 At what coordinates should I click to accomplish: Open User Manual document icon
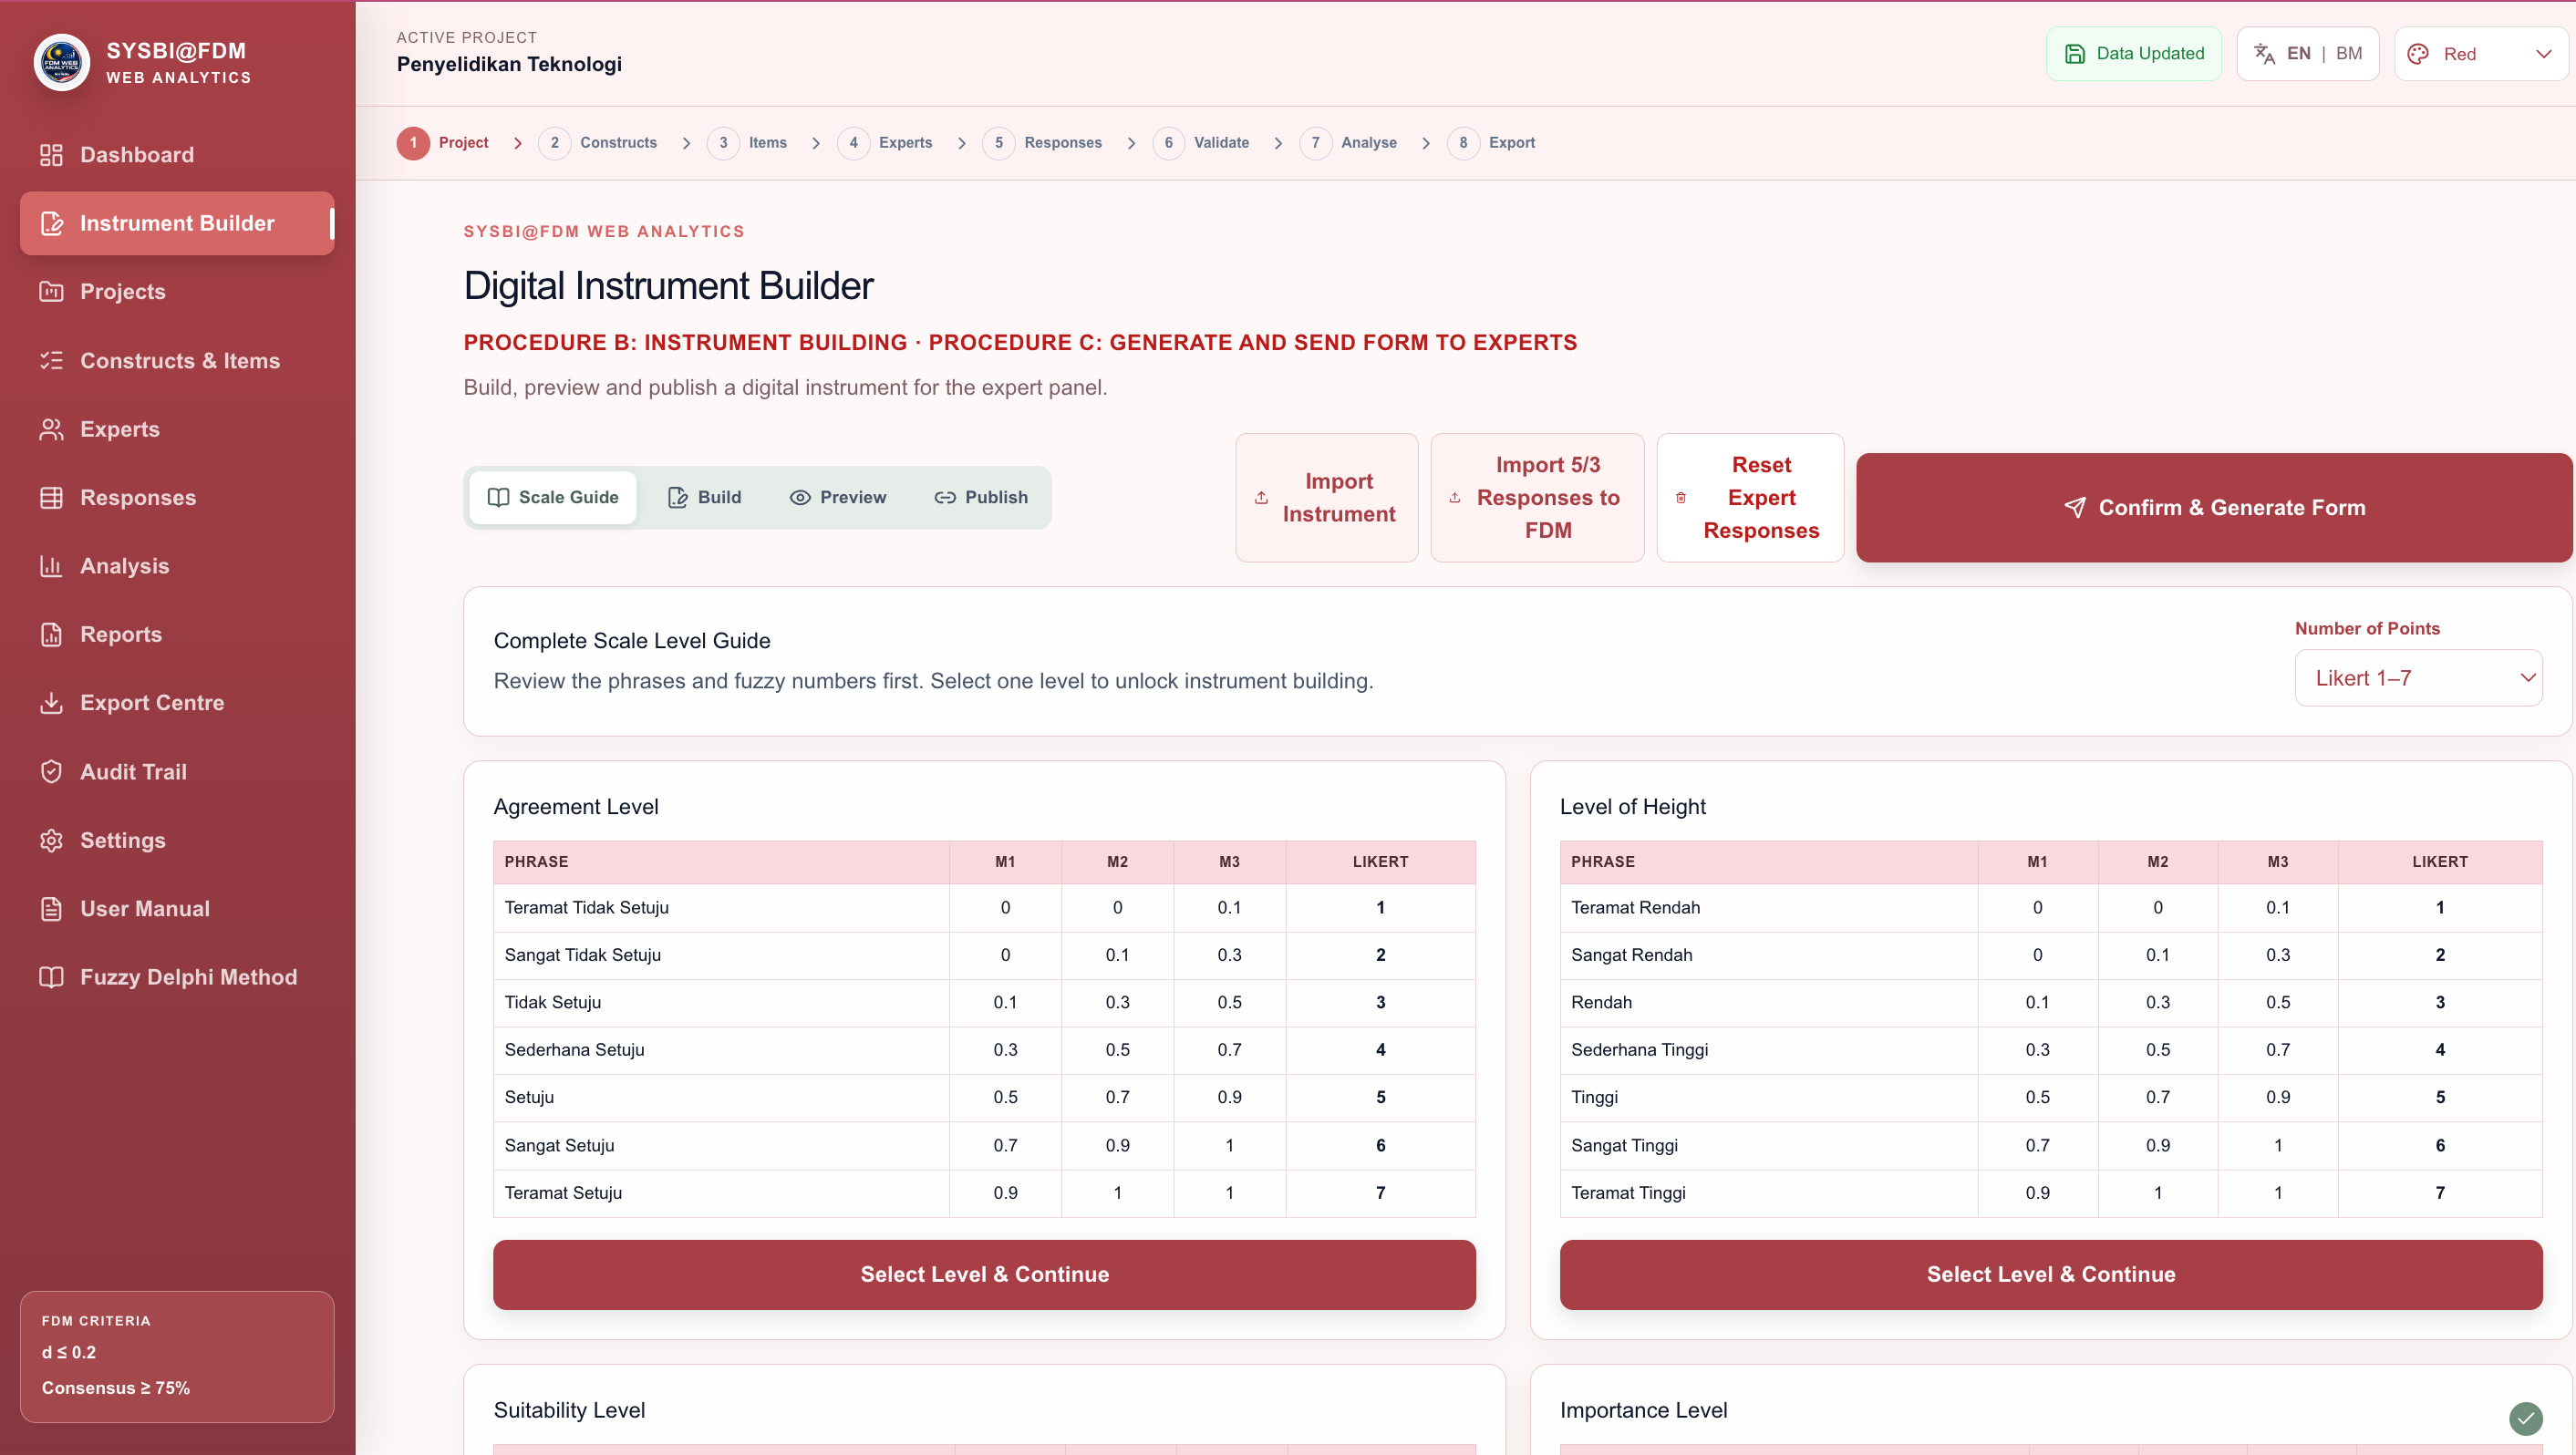51,909
